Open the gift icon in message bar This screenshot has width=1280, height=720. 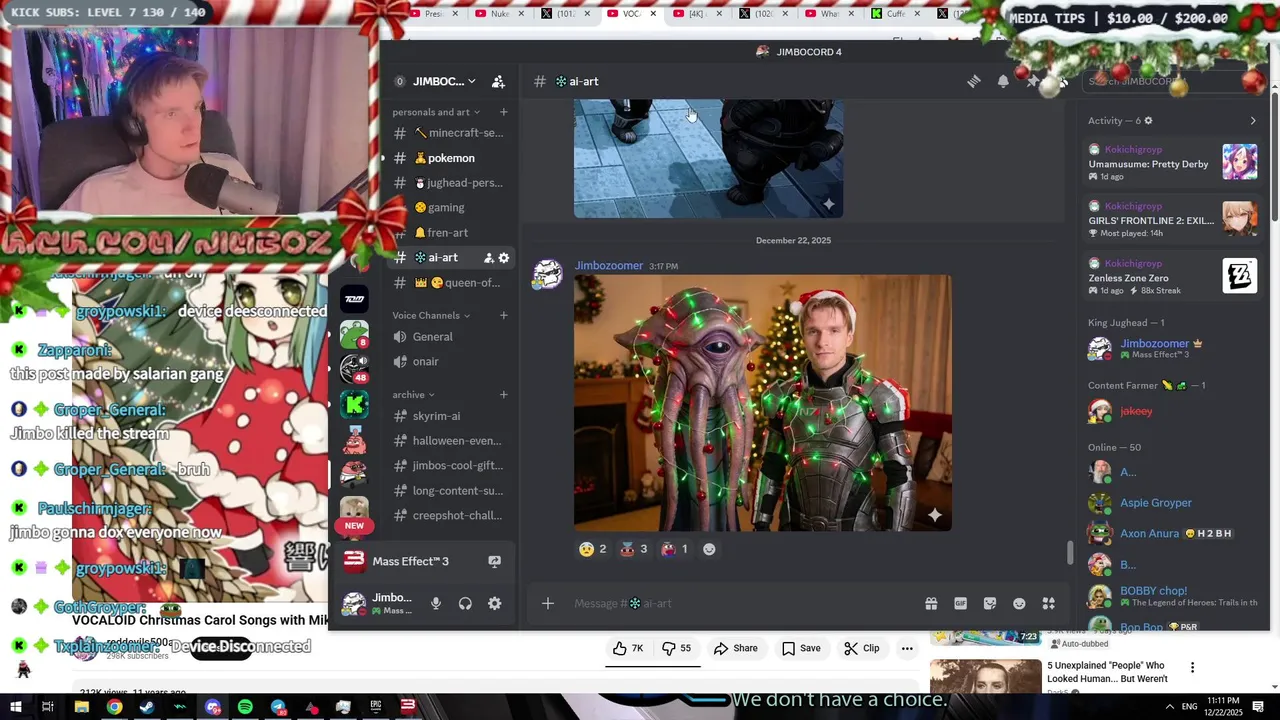pyautogui.click(x=931, y=603)
